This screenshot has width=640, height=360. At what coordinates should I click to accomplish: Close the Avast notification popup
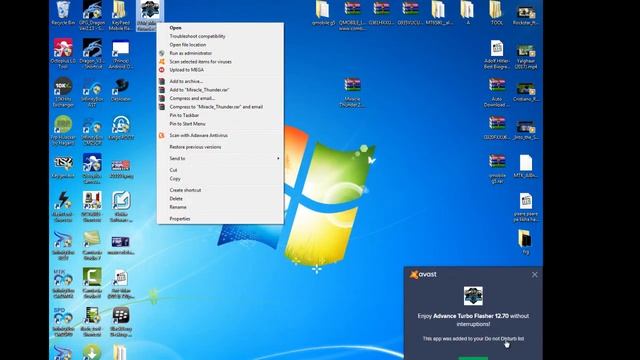[534, 275]
